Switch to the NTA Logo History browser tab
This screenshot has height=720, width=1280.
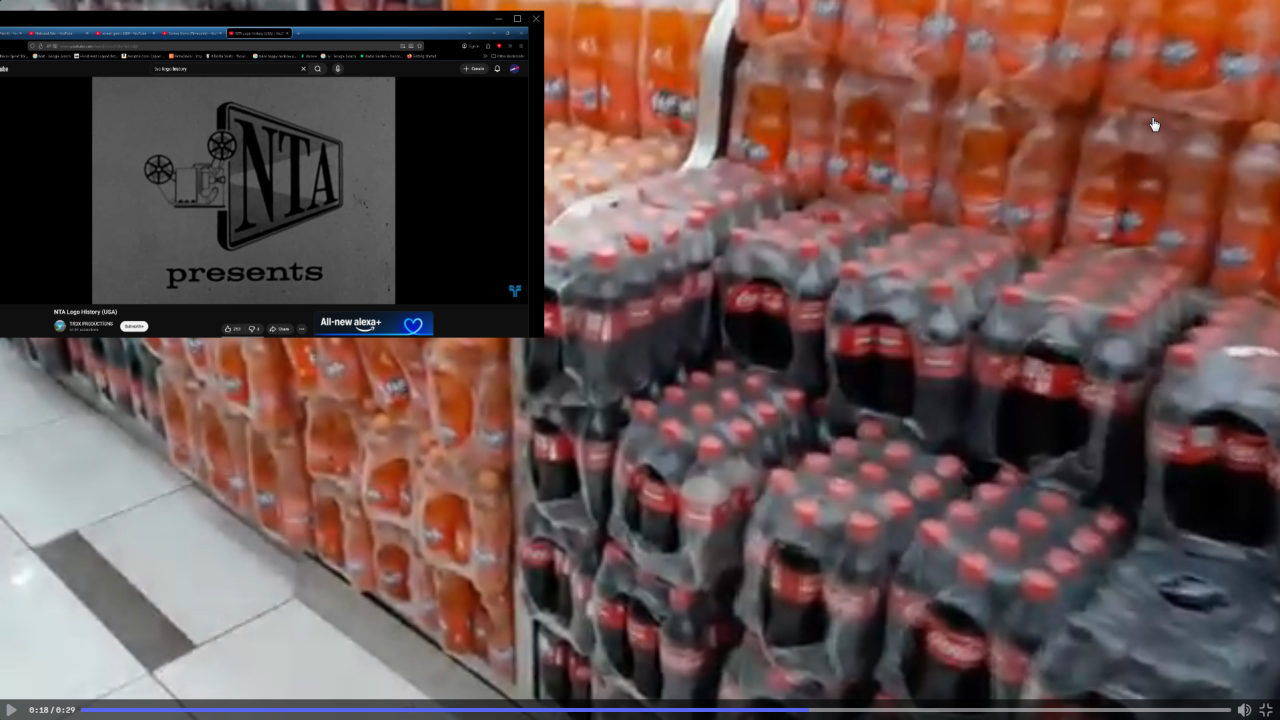point(257,33)
